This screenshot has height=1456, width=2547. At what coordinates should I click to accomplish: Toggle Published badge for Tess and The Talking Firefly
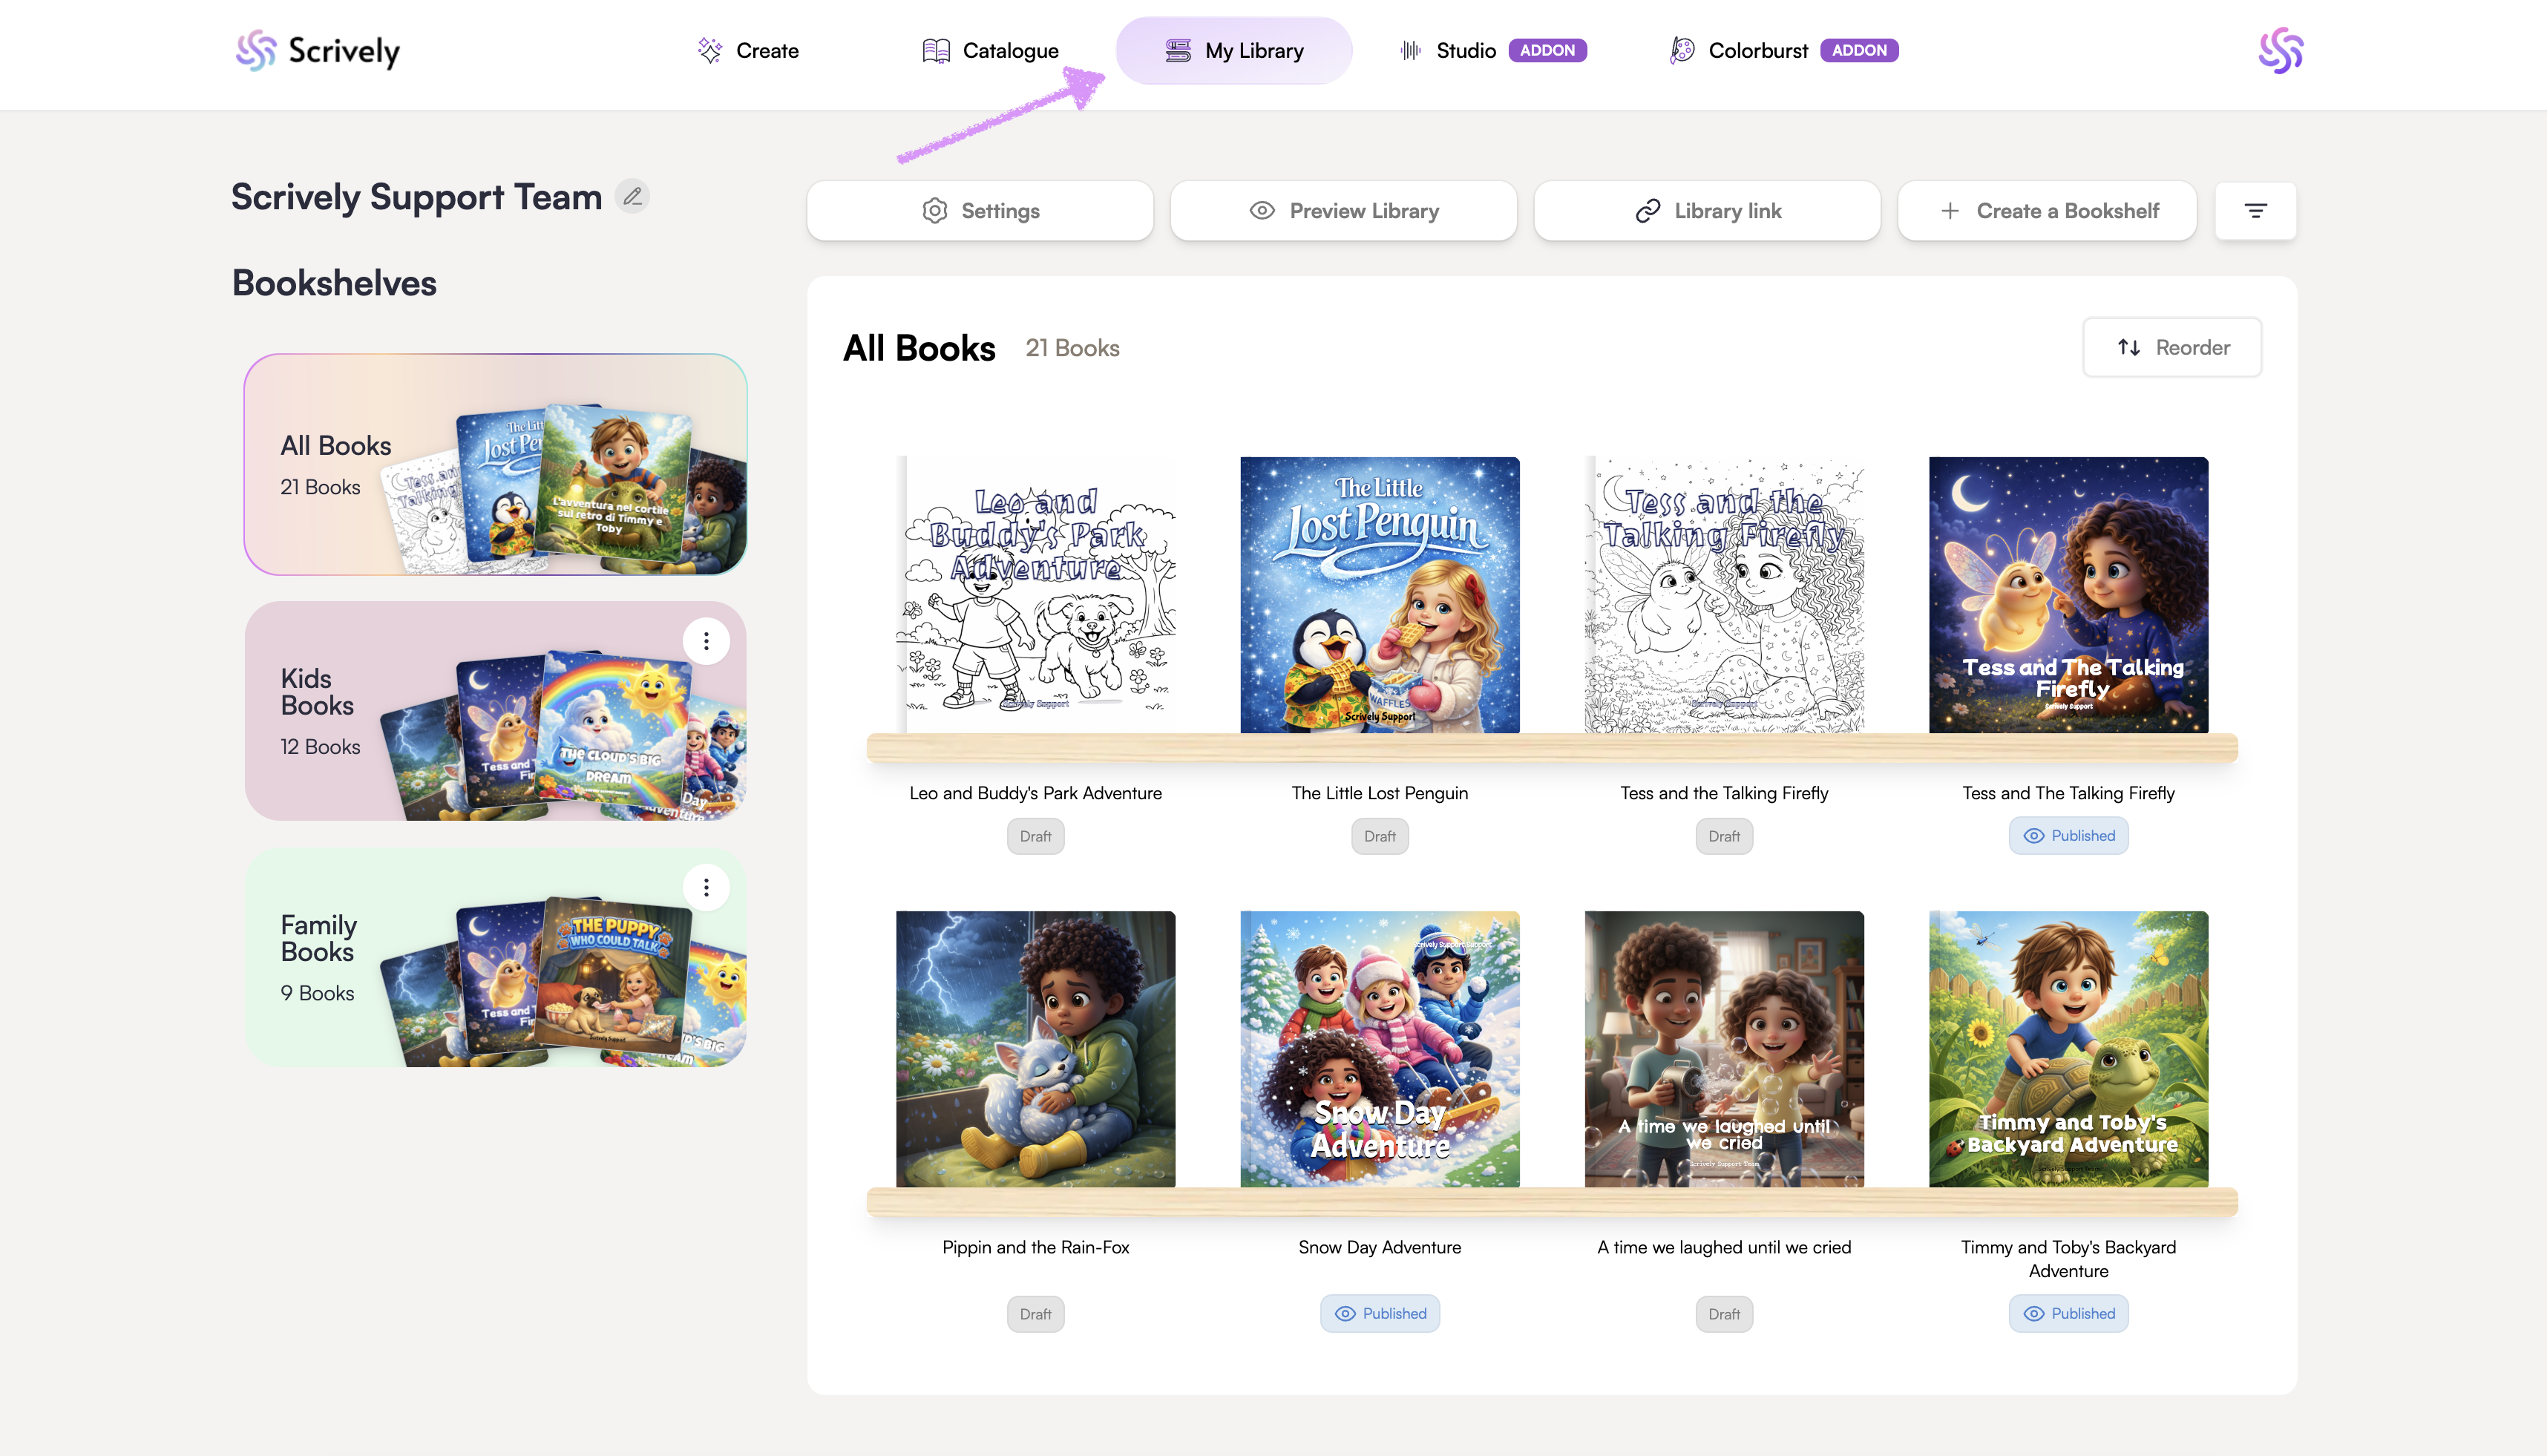click(2068, 836)
